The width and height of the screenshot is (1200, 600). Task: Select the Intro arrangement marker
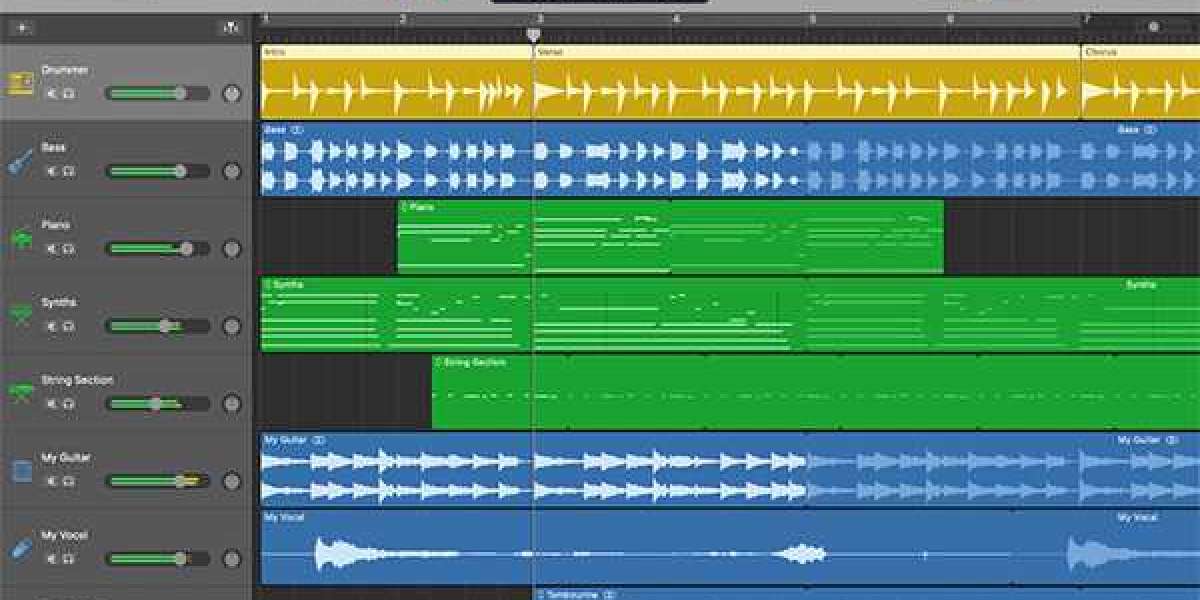tap(396, 51)
